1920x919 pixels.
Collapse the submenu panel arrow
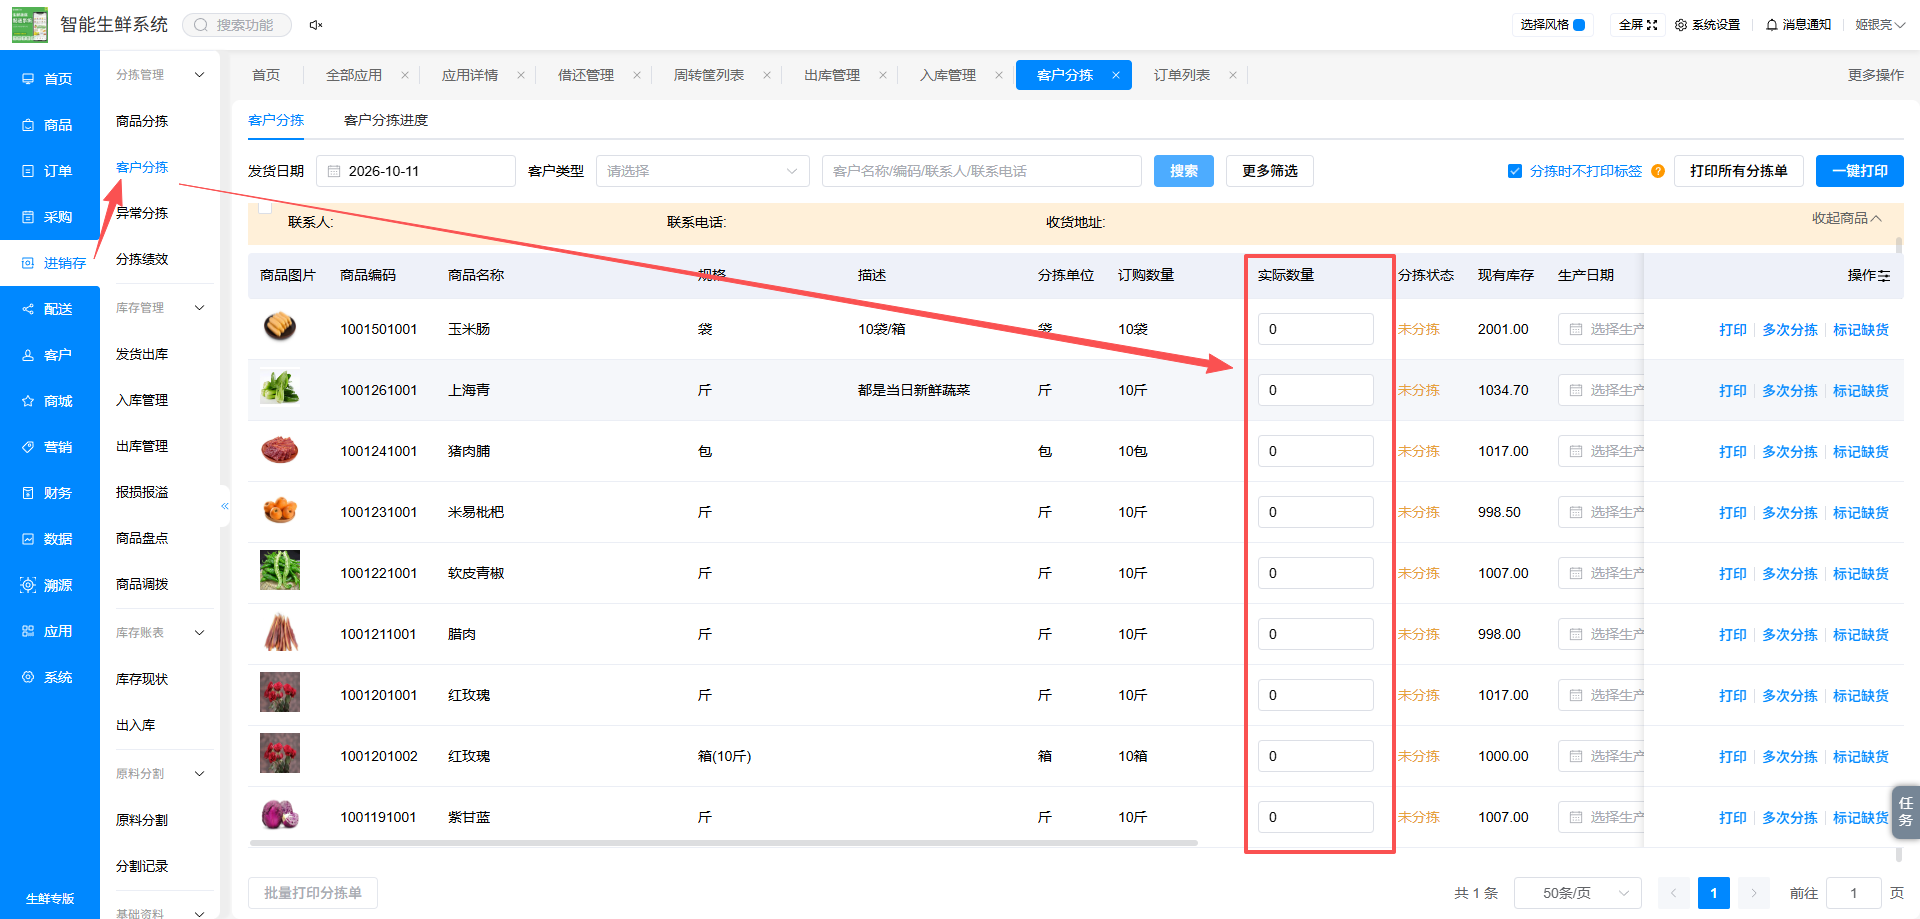(x=225, y=506)
